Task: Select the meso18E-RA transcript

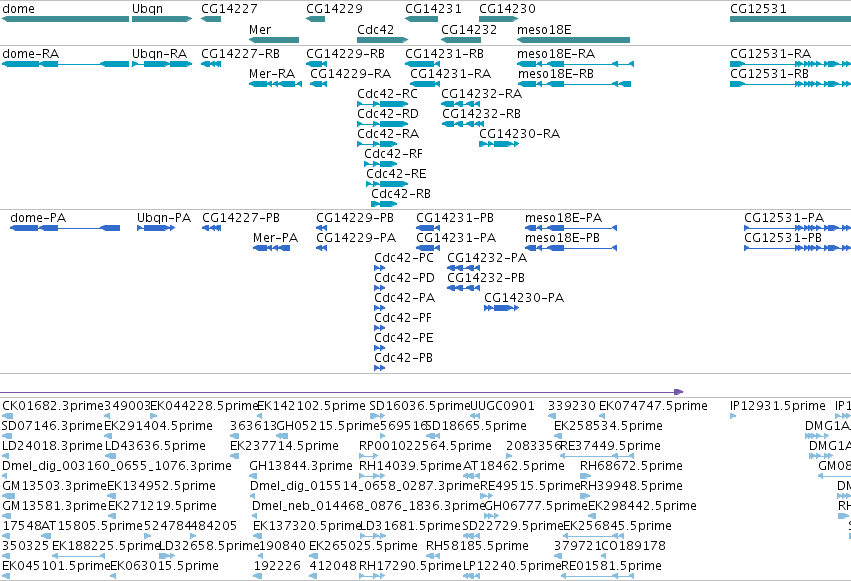Action: 575,64
